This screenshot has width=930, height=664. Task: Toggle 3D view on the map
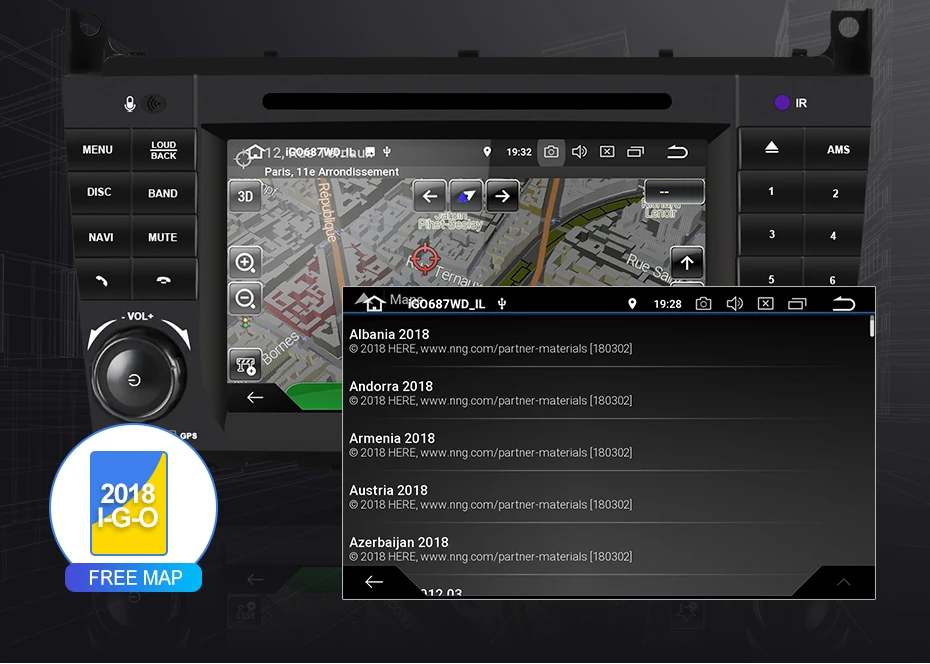click(245, 196)
